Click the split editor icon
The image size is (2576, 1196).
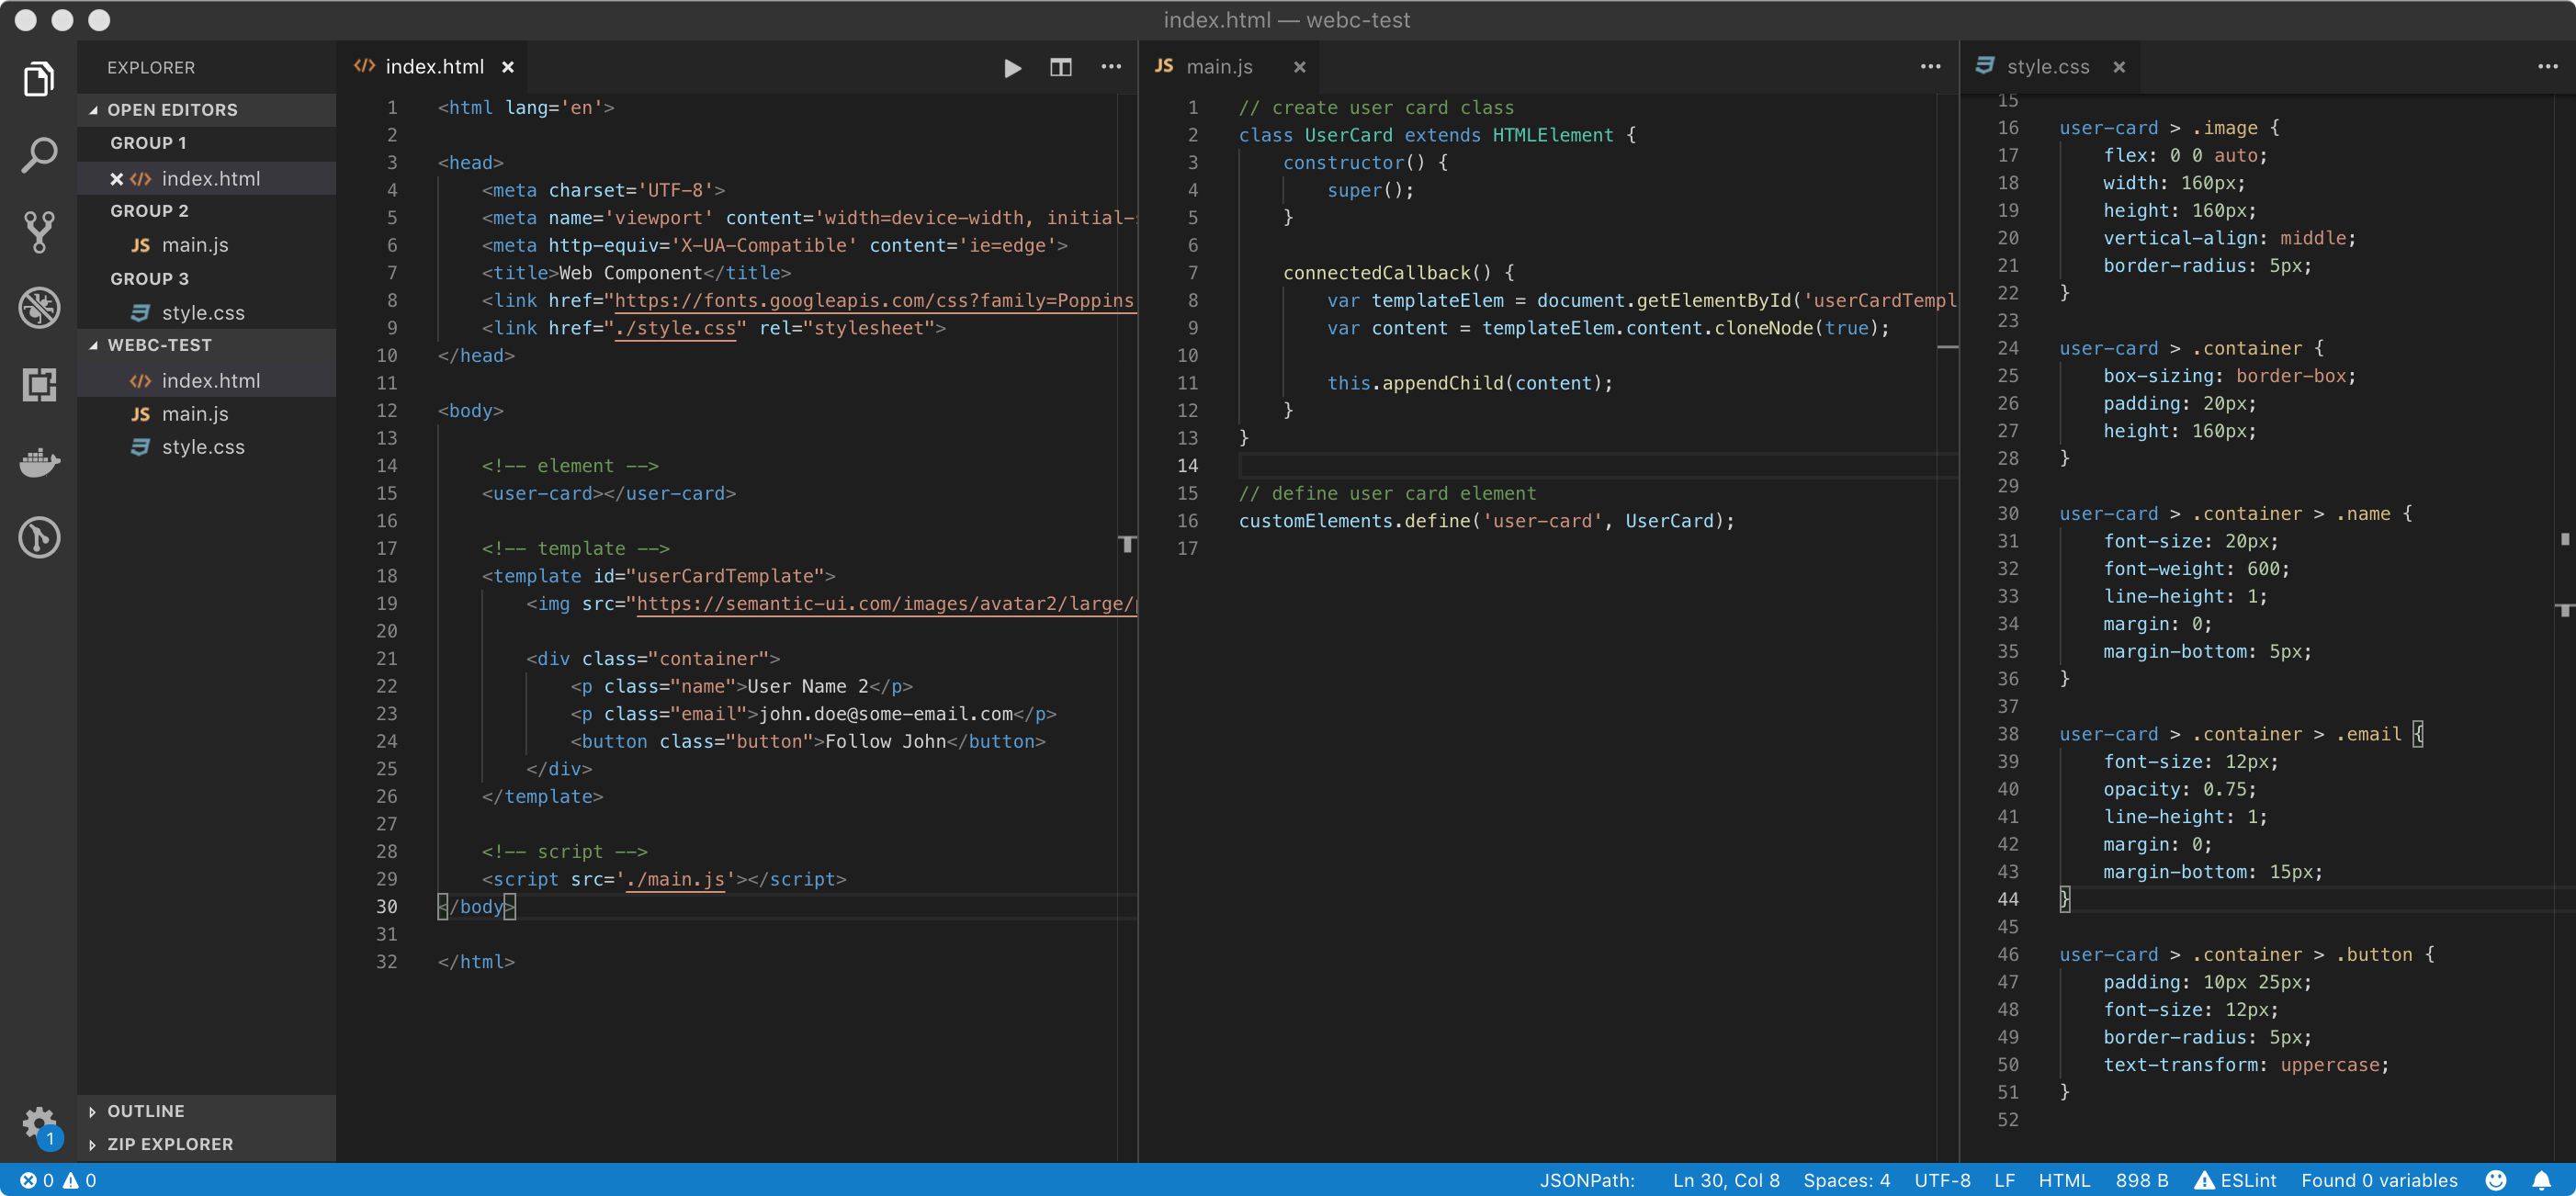[1060, 67]
